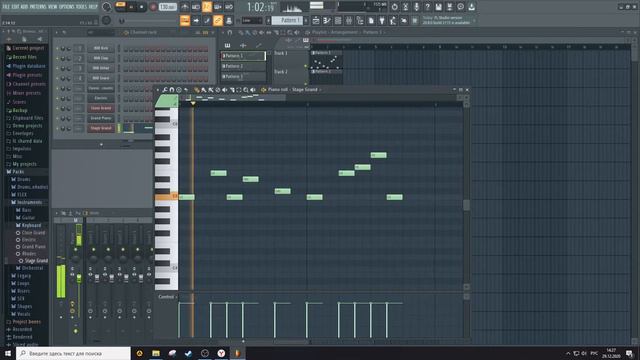Click the undo history icon
Image resolution: width=640 pixels, height=360 pixels.
(394, 7)
